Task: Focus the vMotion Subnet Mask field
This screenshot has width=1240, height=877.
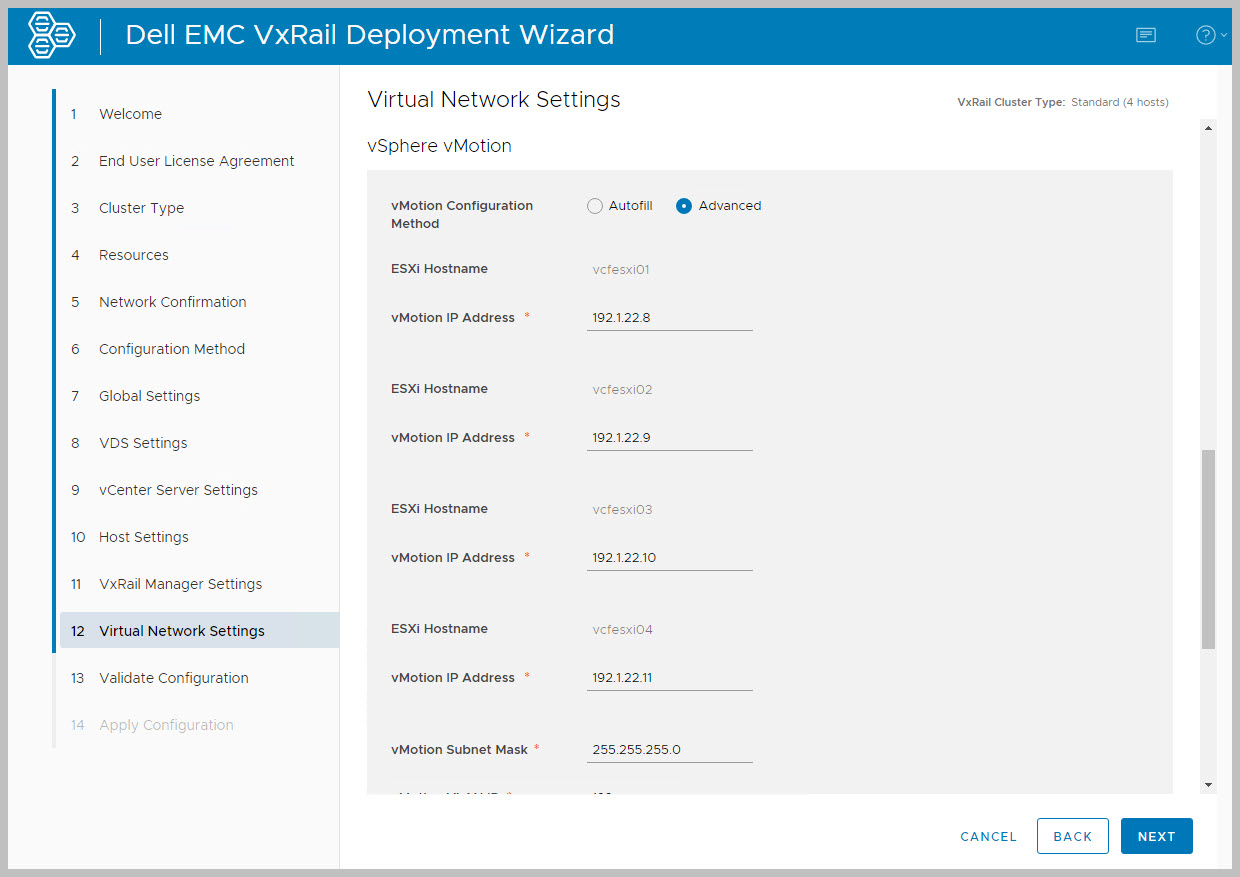Action: tap(669, 749)
